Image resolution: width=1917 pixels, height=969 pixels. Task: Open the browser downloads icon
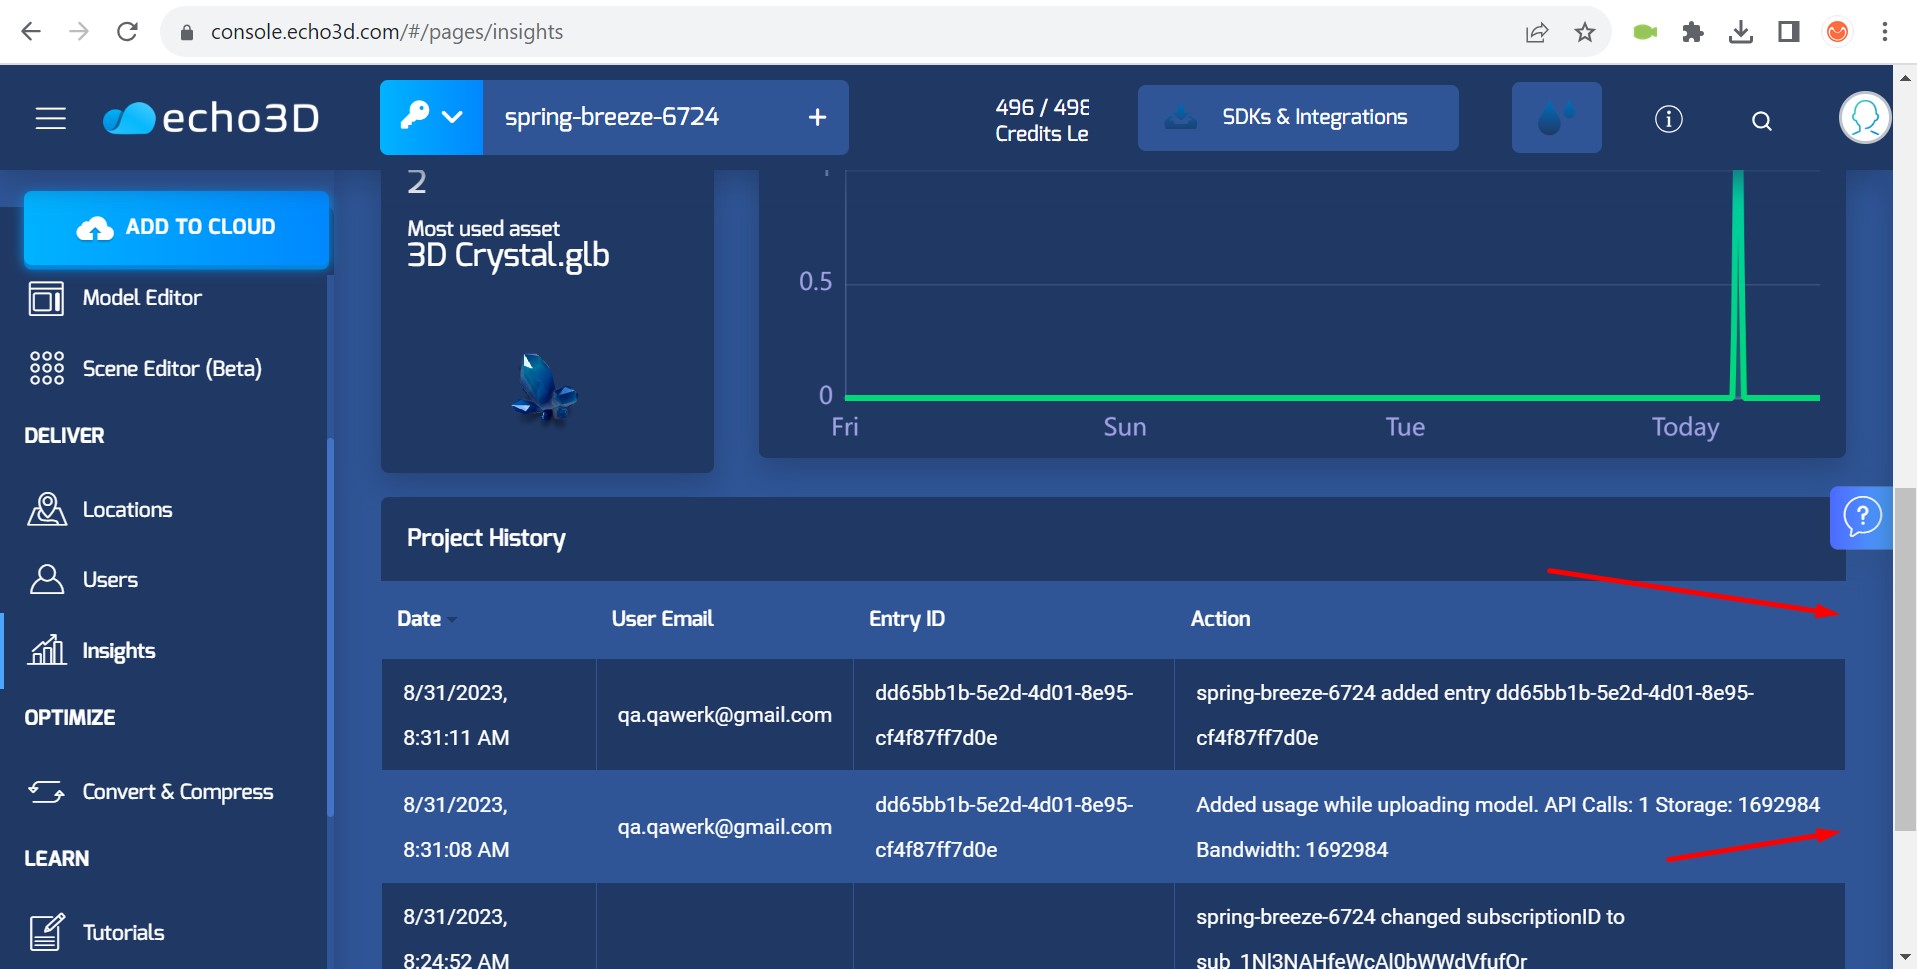coord(1741,32)
